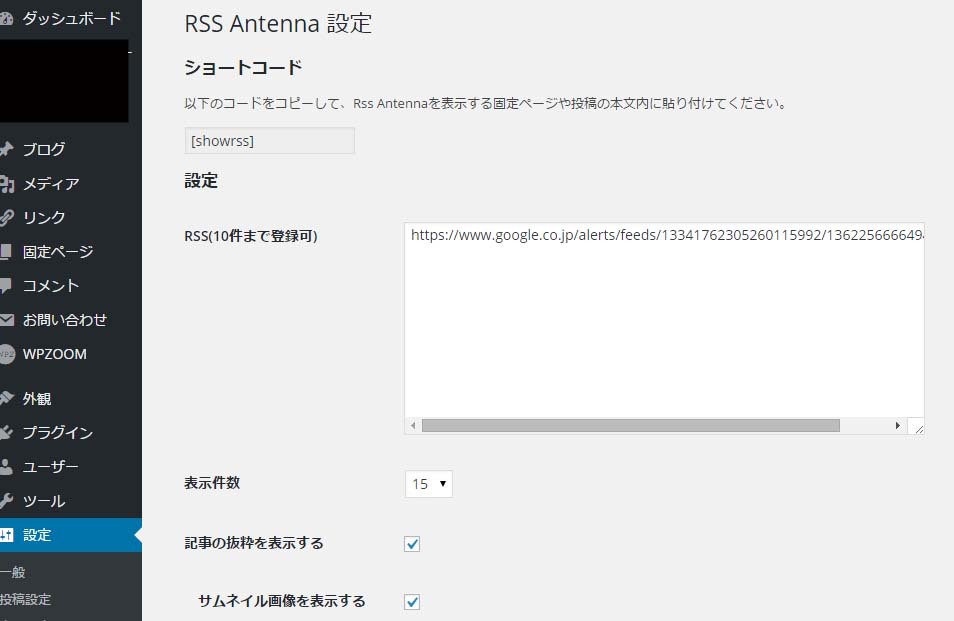Click the paintbrush icon beside 外観
The height and width of the screenshot is (621, 954).
6,398
